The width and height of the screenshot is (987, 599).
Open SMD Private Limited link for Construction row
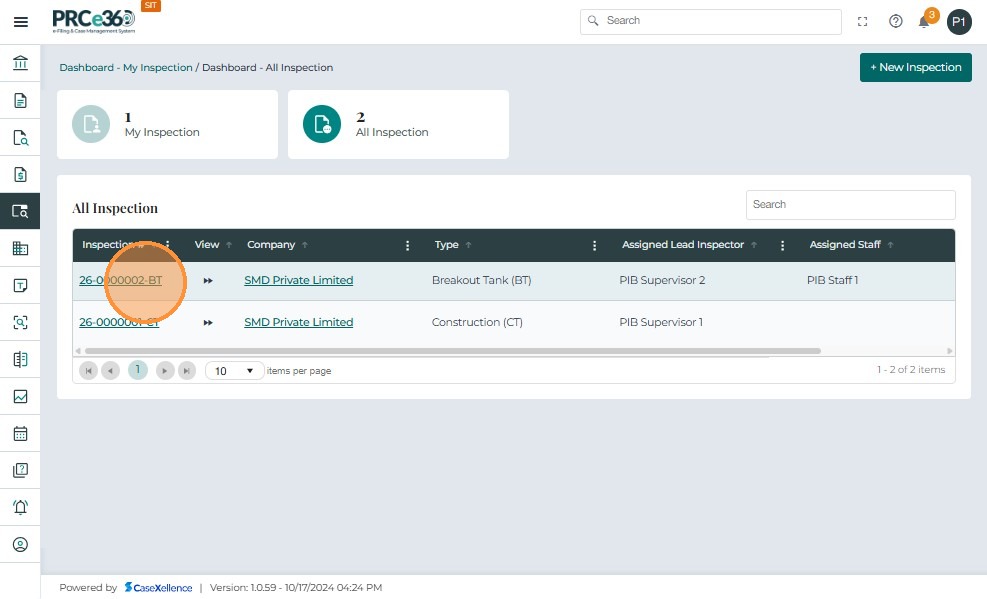[x=298, y=322]
